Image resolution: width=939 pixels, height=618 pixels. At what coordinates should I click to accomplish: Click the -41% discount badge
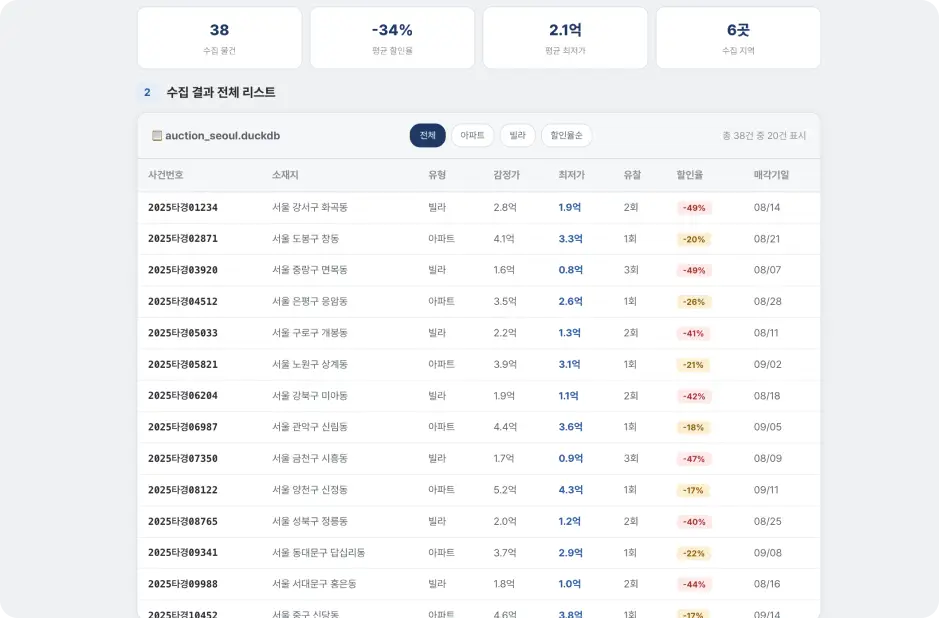693,333
